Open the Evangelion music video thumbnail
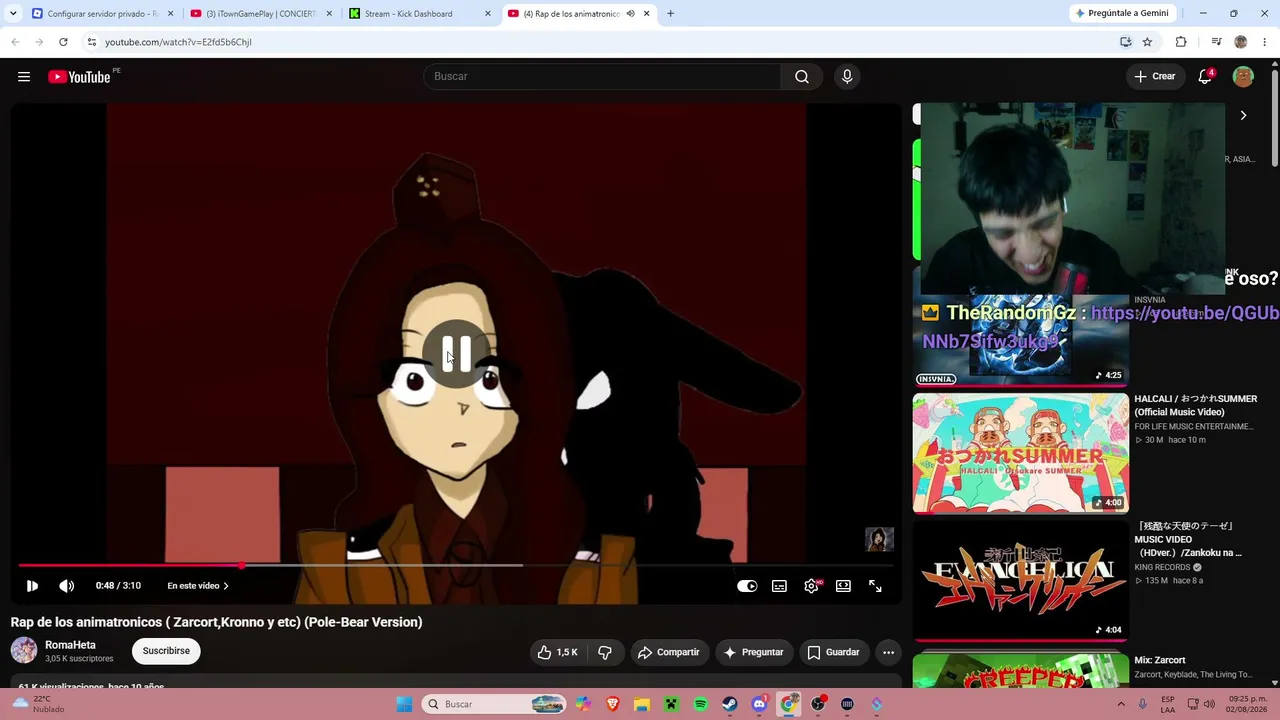The image size is (1280, 720). pos(1020,580)
